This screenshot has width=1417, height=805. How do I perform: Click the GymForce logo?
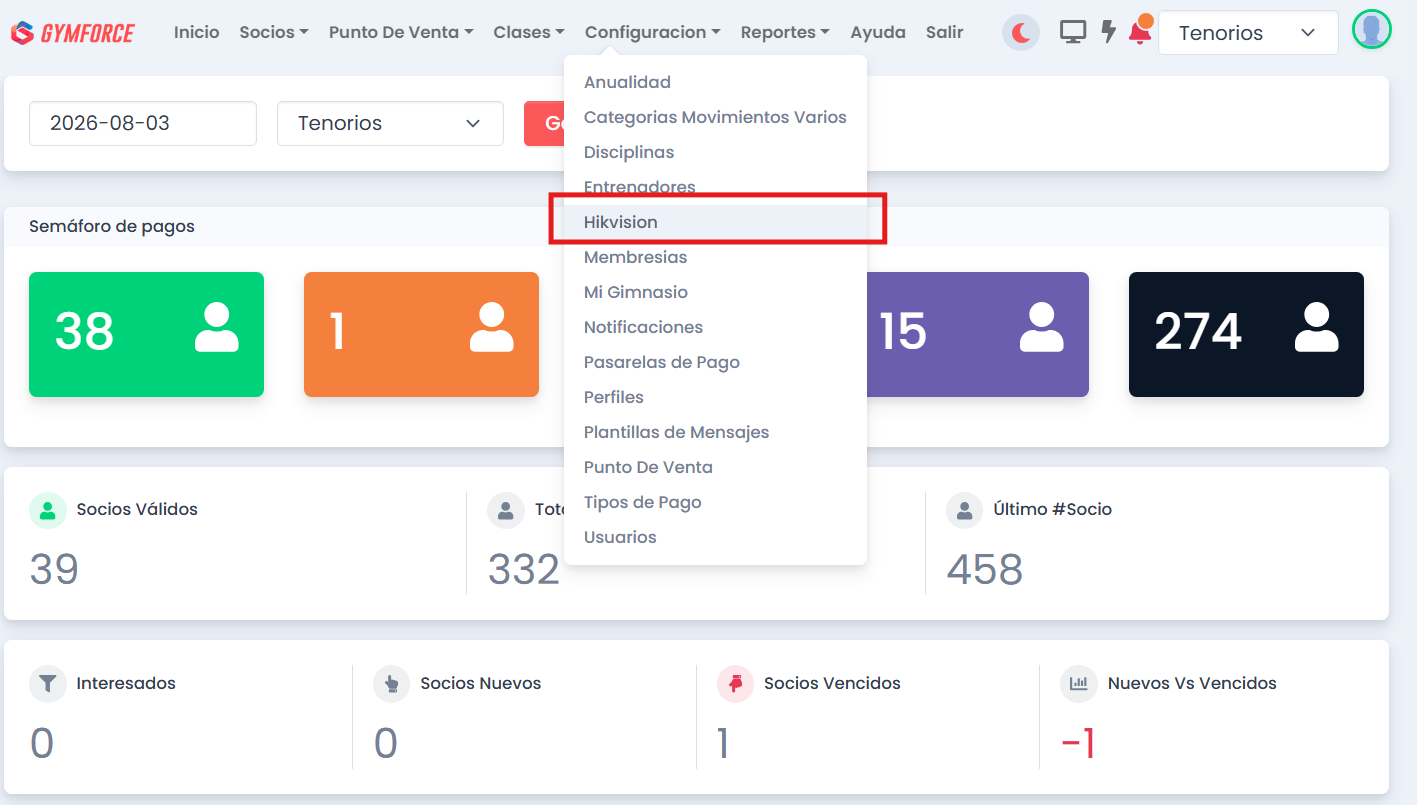click(73, 33)
